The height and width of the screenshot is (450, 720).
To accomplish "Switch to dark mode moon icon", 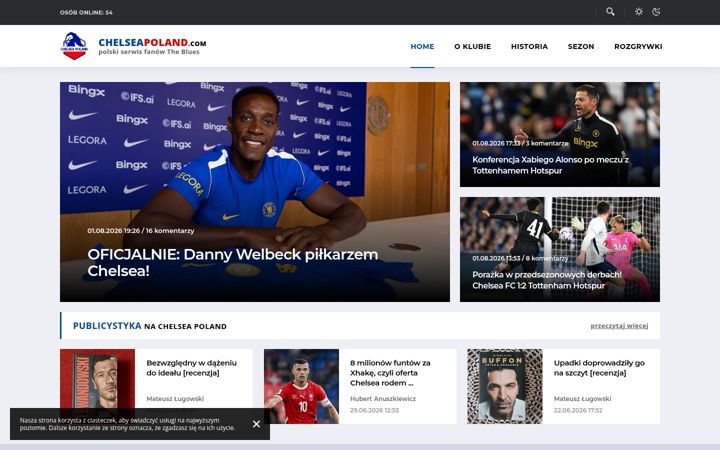I will coord(656,12).
